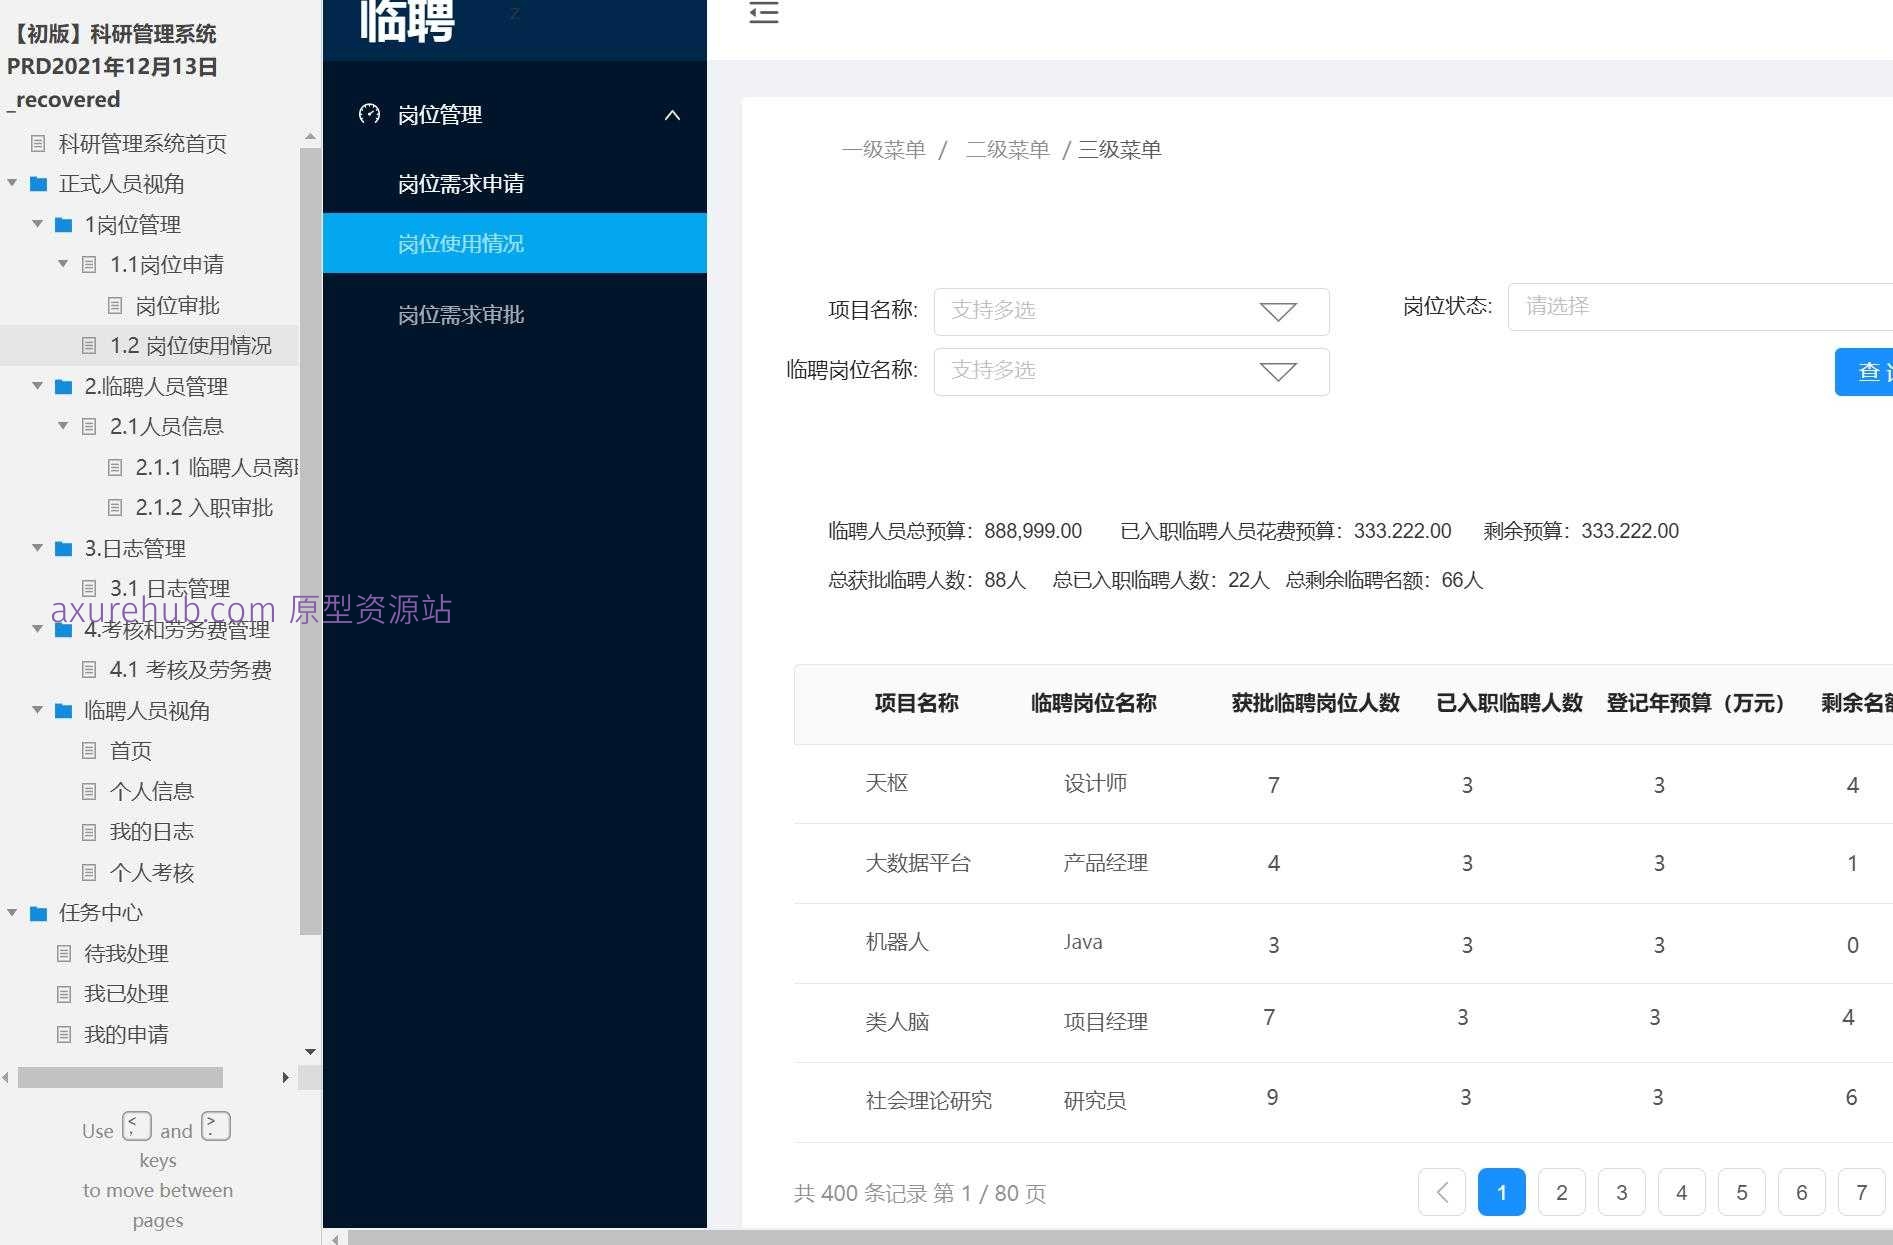Viewport: 1893px width, 1245px height.
Task: Click the page icon beside 科研管理系统首页
Action: [38, 144]
